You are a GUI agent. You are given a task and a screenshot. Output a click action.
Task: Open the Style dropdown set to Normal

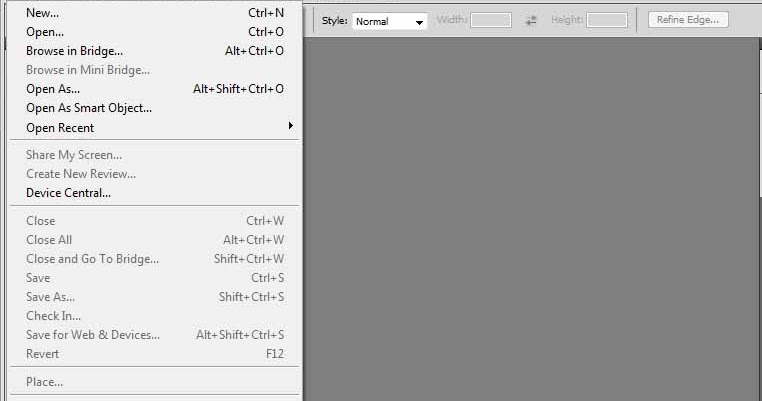point(389,21)
